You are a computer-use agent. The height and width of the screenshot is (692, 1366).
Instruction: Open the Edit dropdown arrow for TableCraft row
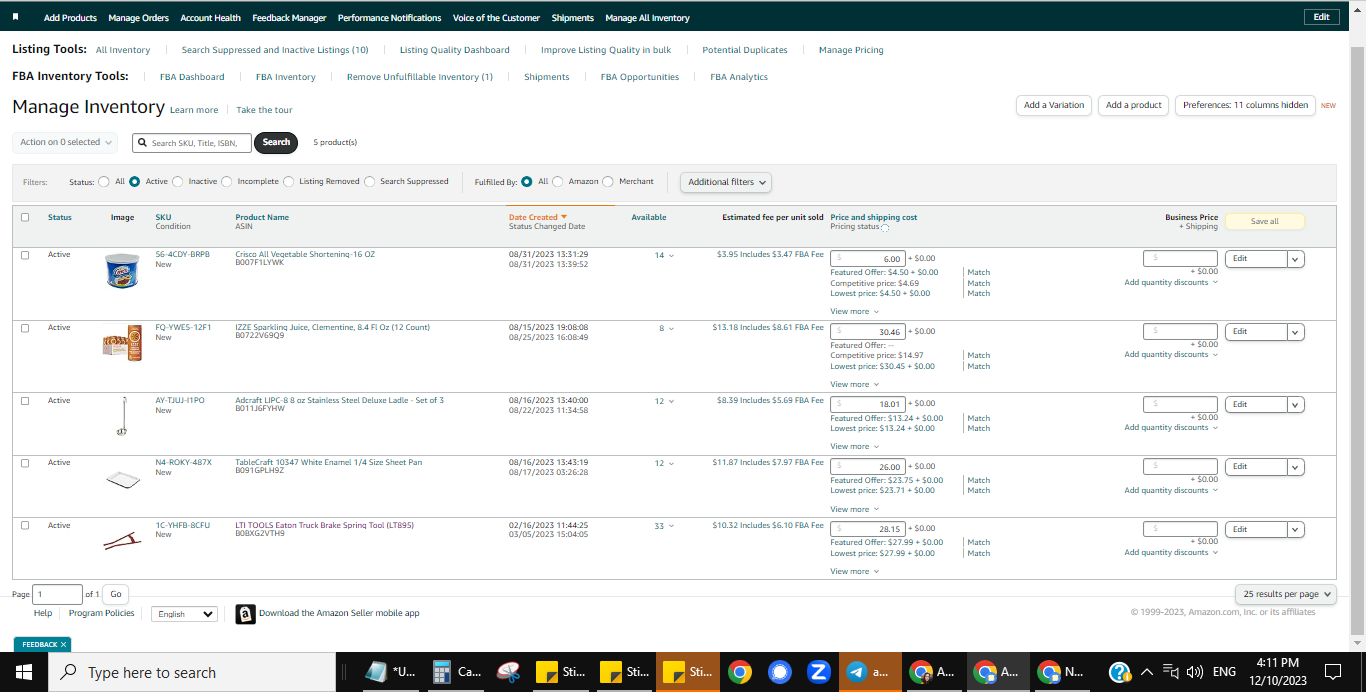tap(1295, 467)
